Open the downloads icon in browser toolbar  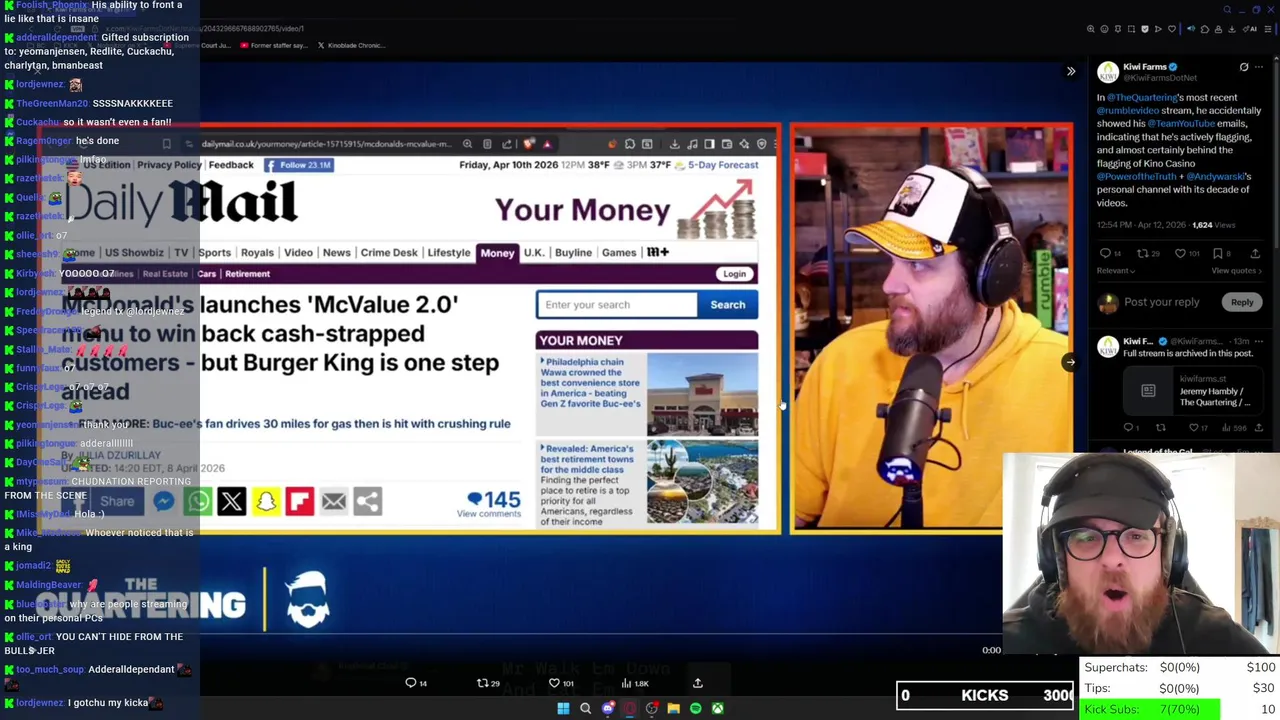675,144
